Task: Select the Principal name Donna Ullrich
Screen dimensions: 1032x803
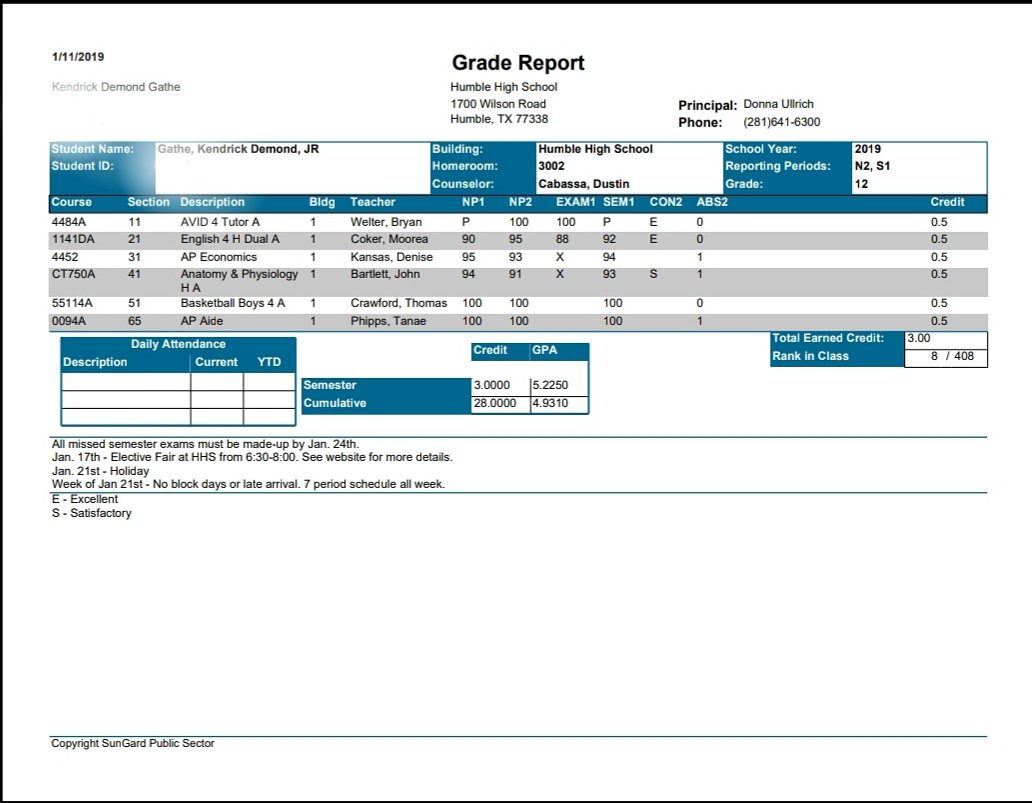Action: coord(778,104)
